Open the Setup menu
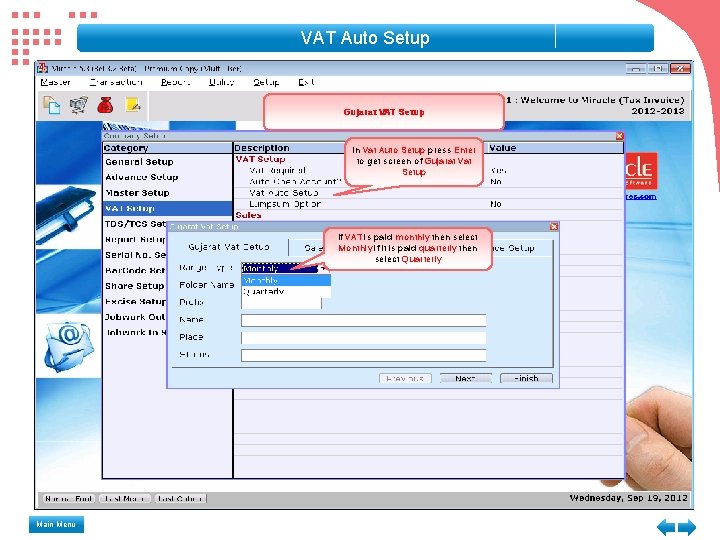Screen dimensions: 720x540 pos(266,82)
